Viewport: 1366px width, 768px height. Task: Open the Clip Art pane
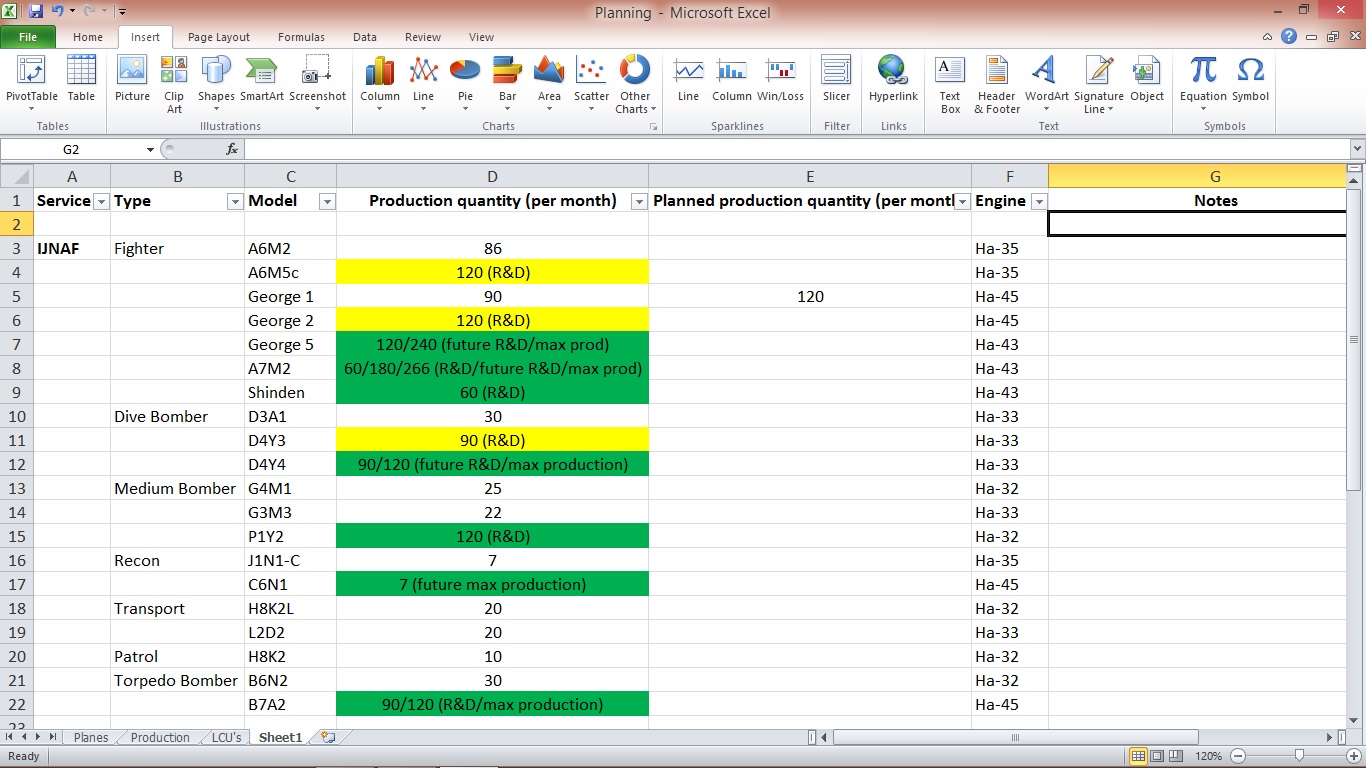coord(174,84)
